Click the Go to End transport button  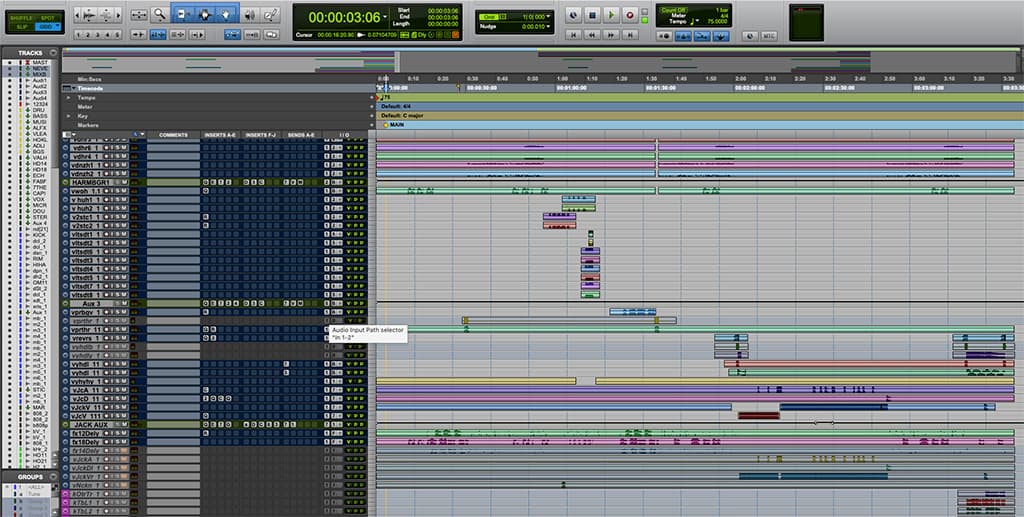tap(630, 35)
